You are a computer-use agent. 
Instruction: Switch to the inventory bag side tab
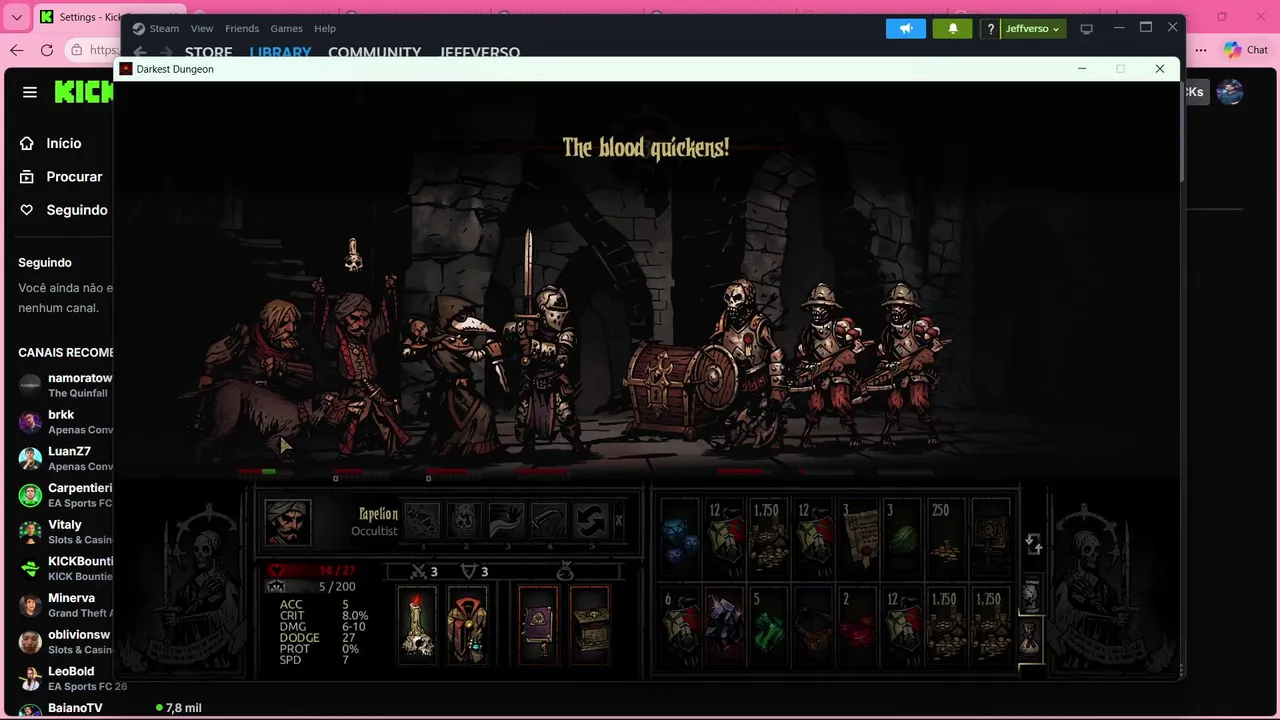1031,638
